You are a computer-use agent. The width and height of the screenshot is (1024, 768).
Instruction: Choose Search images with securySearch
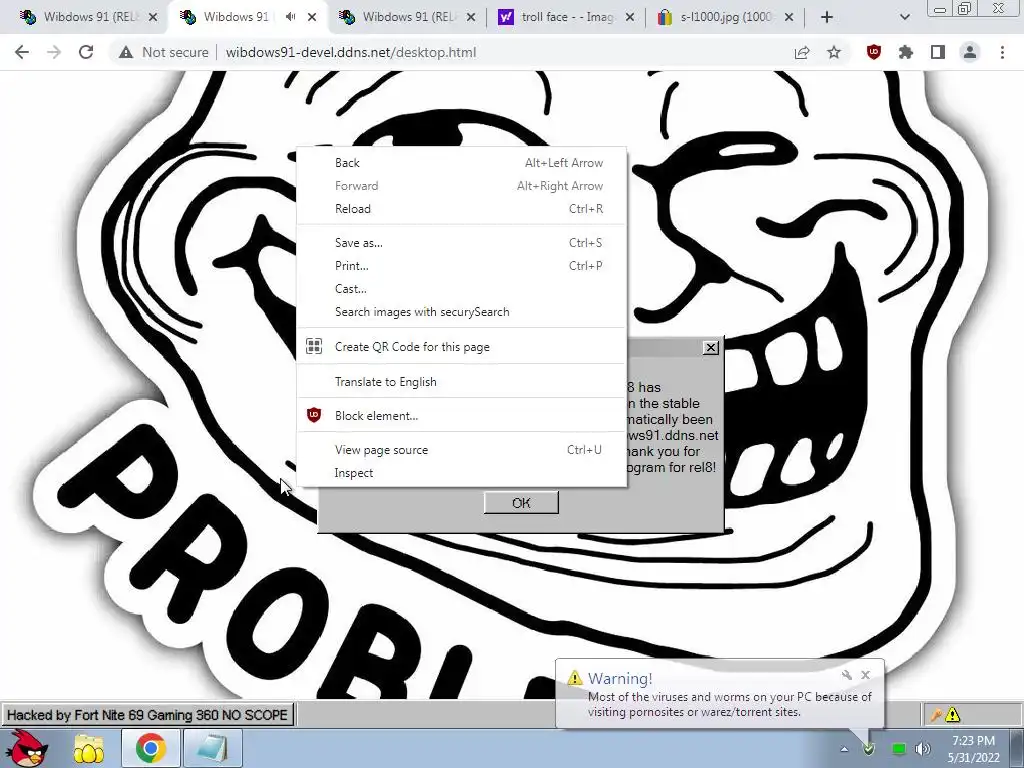click(462, 312)
